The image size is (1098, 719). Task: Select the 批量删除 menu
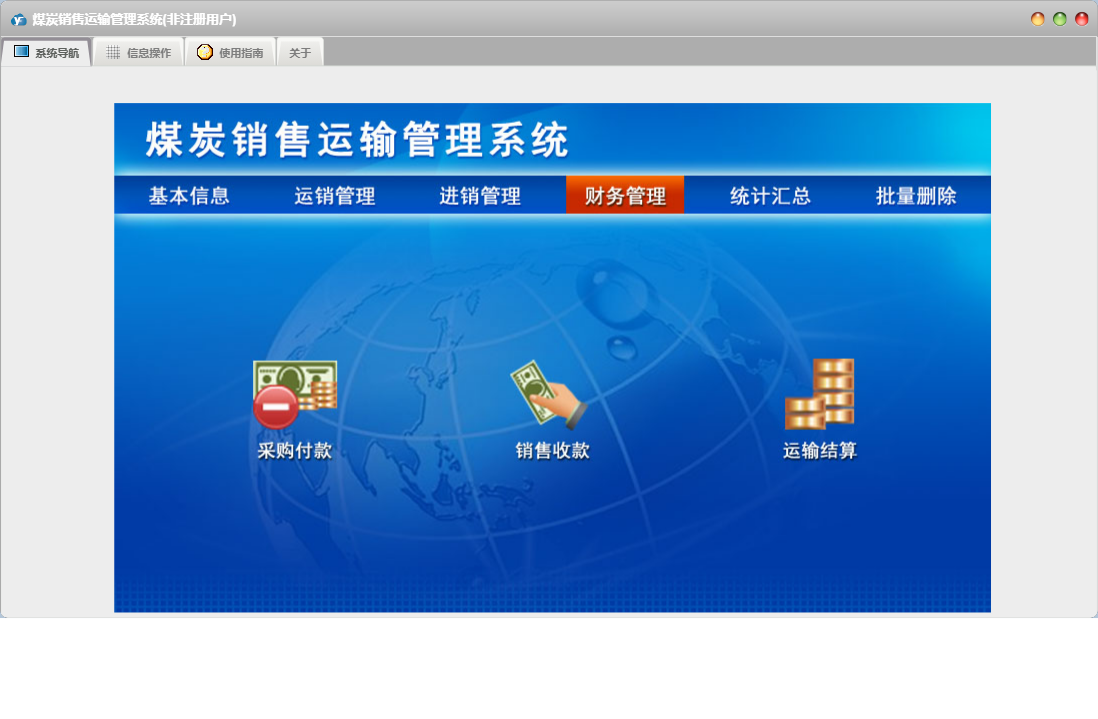(x=916, y=195)
